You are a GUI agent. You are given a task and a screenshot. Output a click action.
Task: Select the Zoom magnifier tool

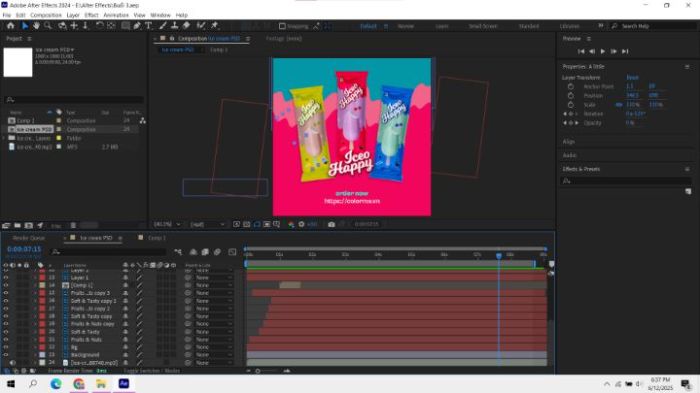click(x=47, y=26)
